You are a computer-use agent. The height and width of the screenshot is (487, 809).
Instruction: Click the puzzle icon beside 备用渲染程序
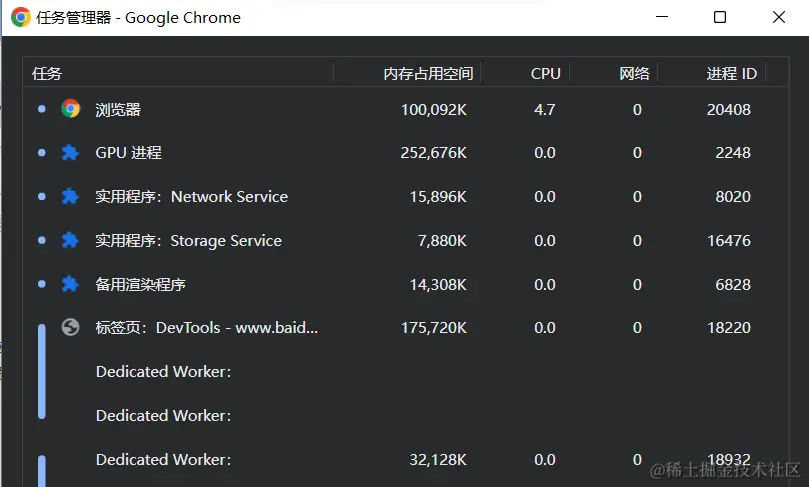pos(70,285)
